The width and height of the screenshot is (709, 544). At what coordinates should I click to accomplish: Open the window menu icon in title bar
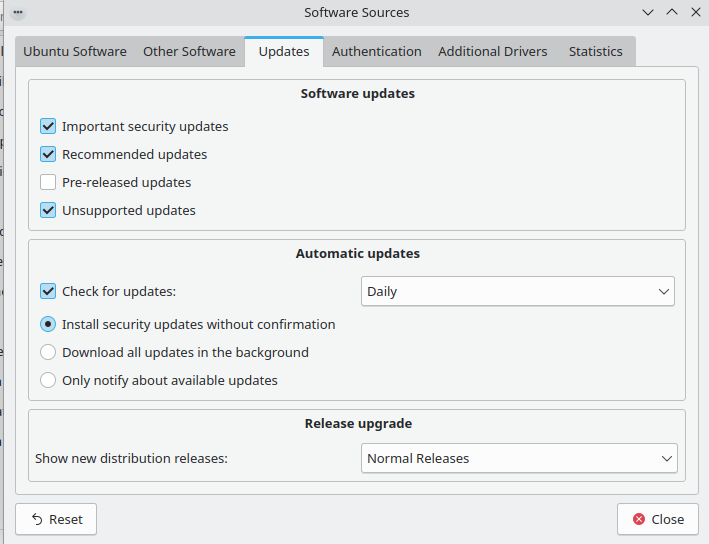pyautogui.click(x=18, y=12)
